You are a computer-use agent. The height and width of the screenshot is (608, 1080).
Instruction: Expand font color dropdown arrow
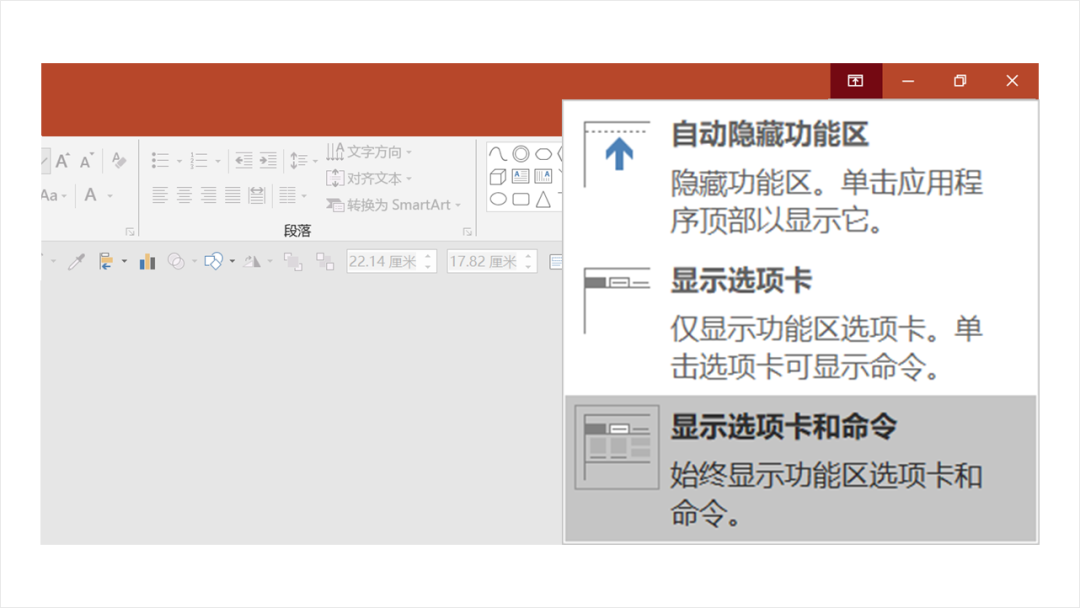(110, 196)
